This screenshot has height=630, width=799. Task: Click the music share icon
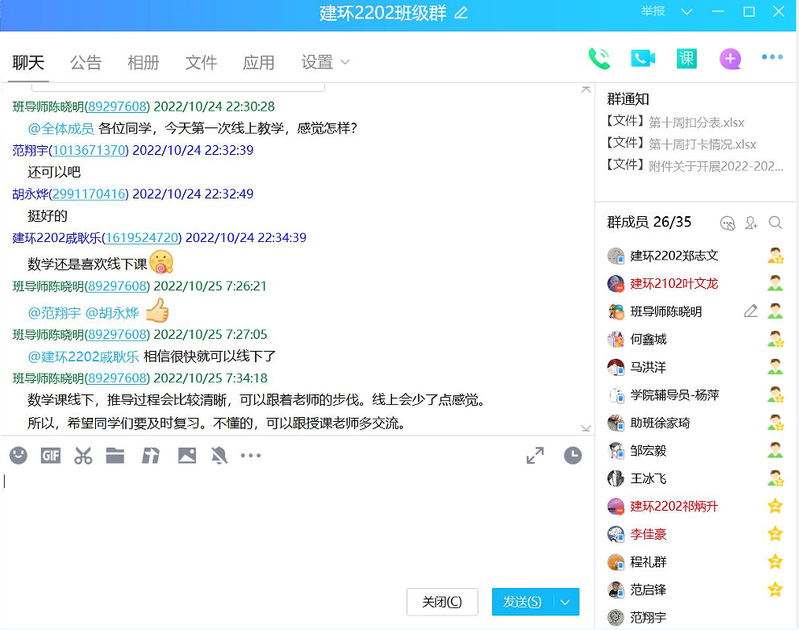coord(150,455)
